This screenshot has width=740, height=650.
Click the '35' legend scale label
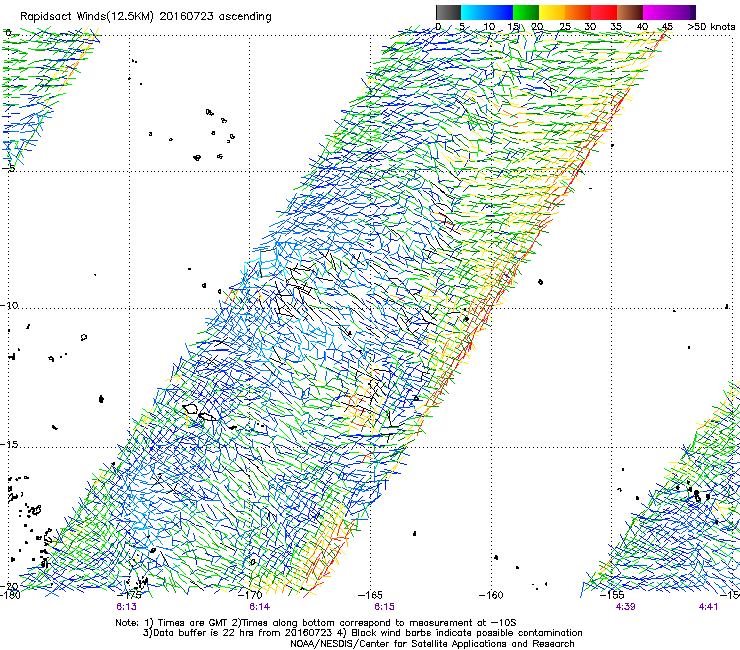click(616, 26)
